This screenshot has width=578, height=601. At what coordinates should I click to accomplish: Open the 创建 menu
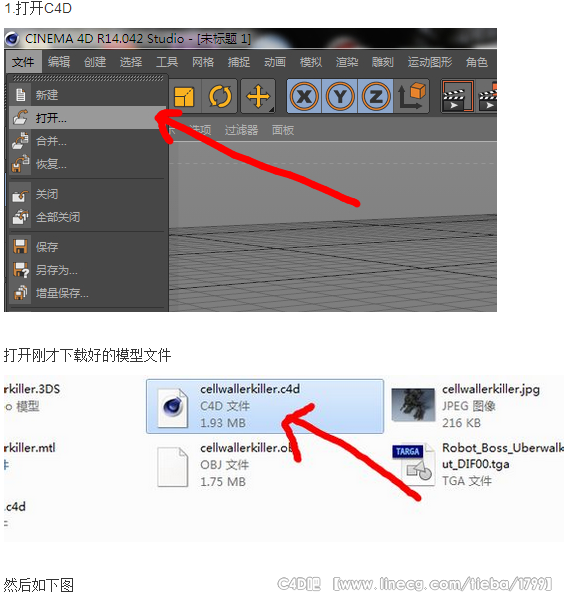coord(95,62)
